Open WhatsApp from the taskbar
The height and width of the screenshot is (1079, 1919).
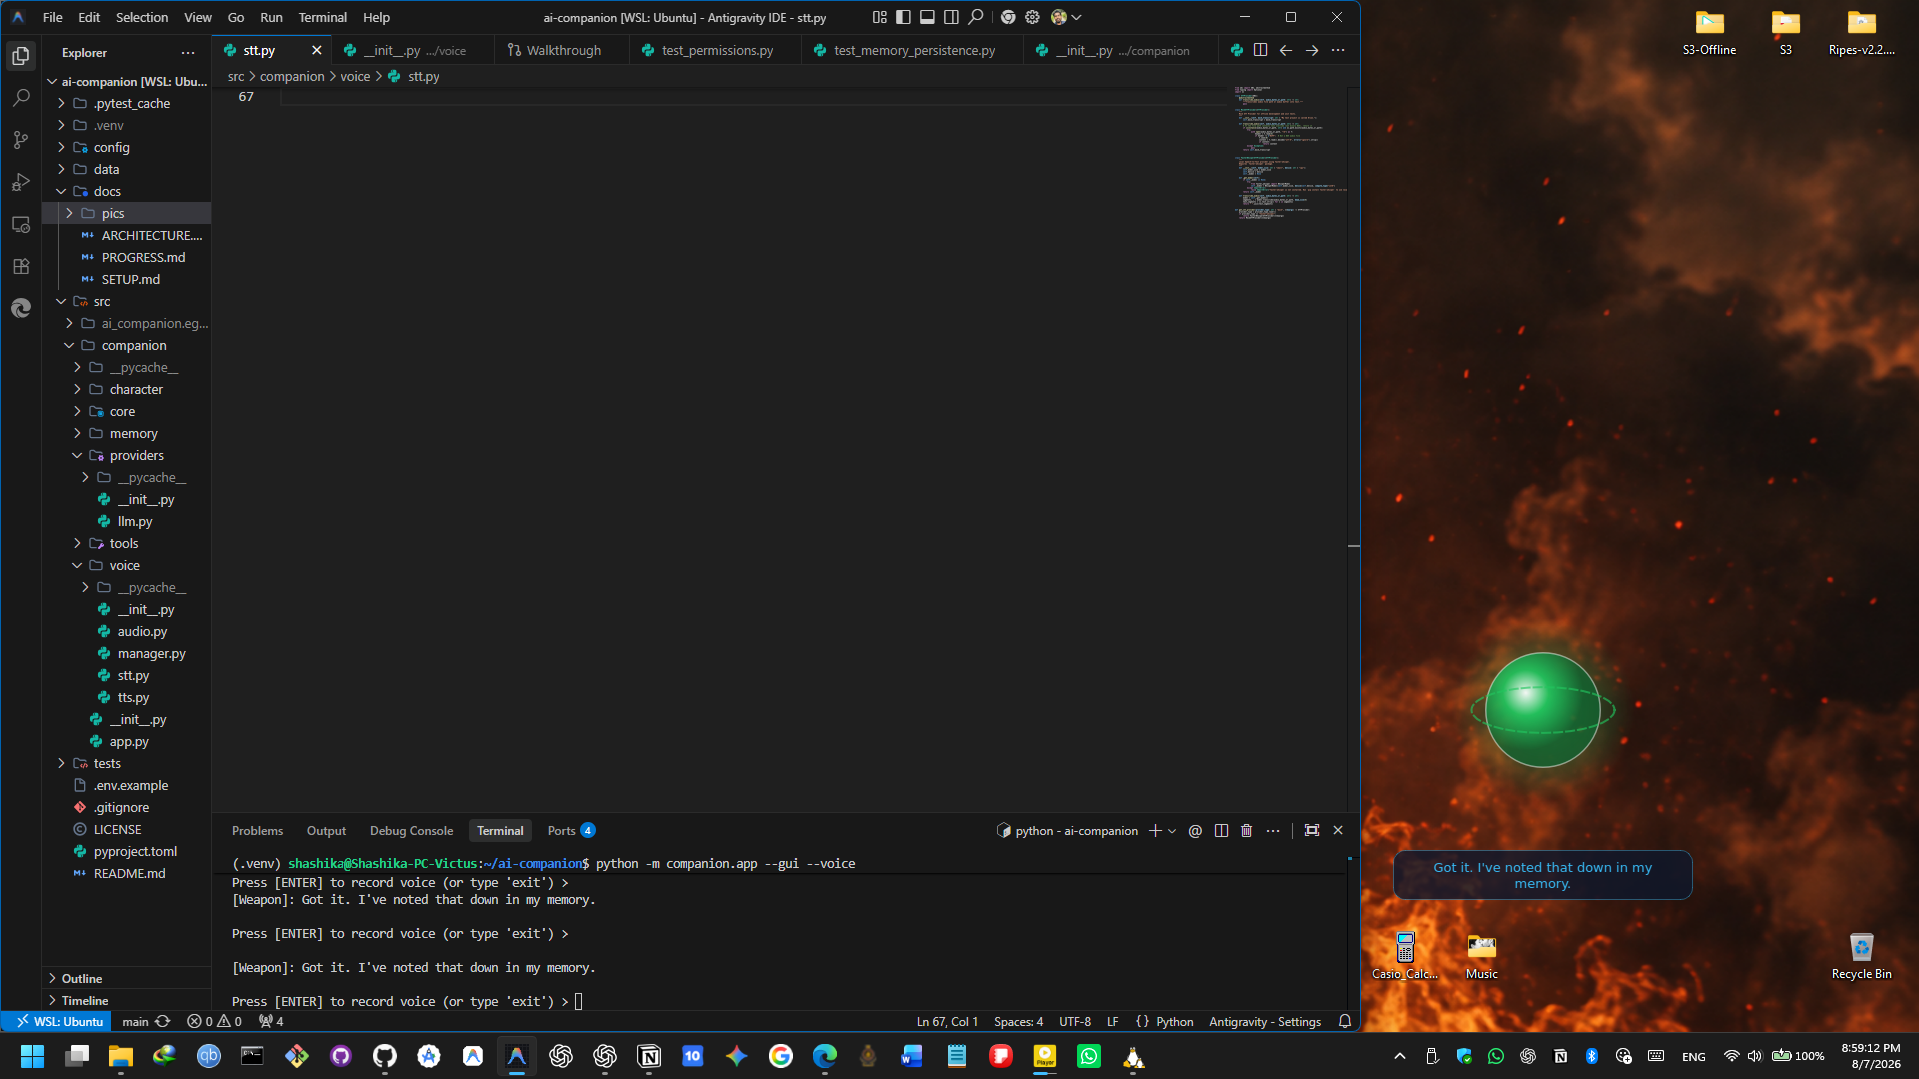1089,1056
